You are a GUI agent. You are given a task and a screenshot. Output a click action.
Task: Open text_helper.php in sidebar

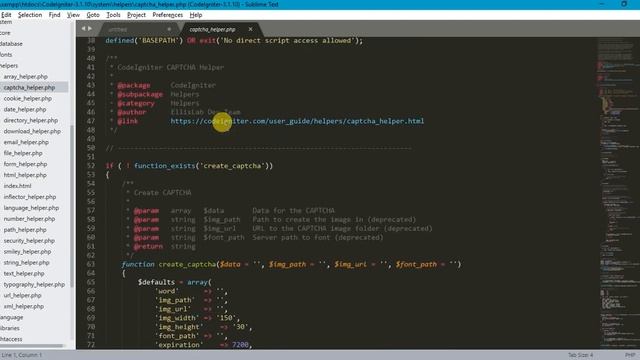pos(24,273)
